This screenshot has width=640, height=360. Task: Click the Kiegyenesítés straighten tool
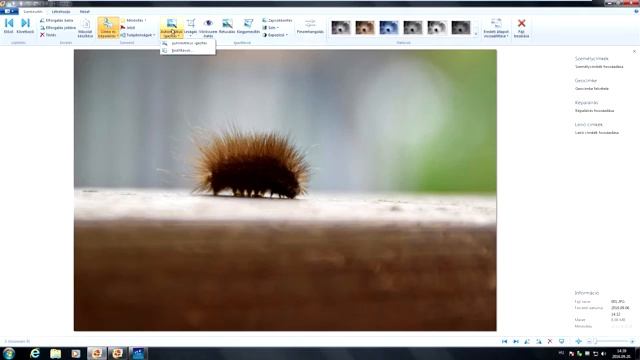[248, 26]
